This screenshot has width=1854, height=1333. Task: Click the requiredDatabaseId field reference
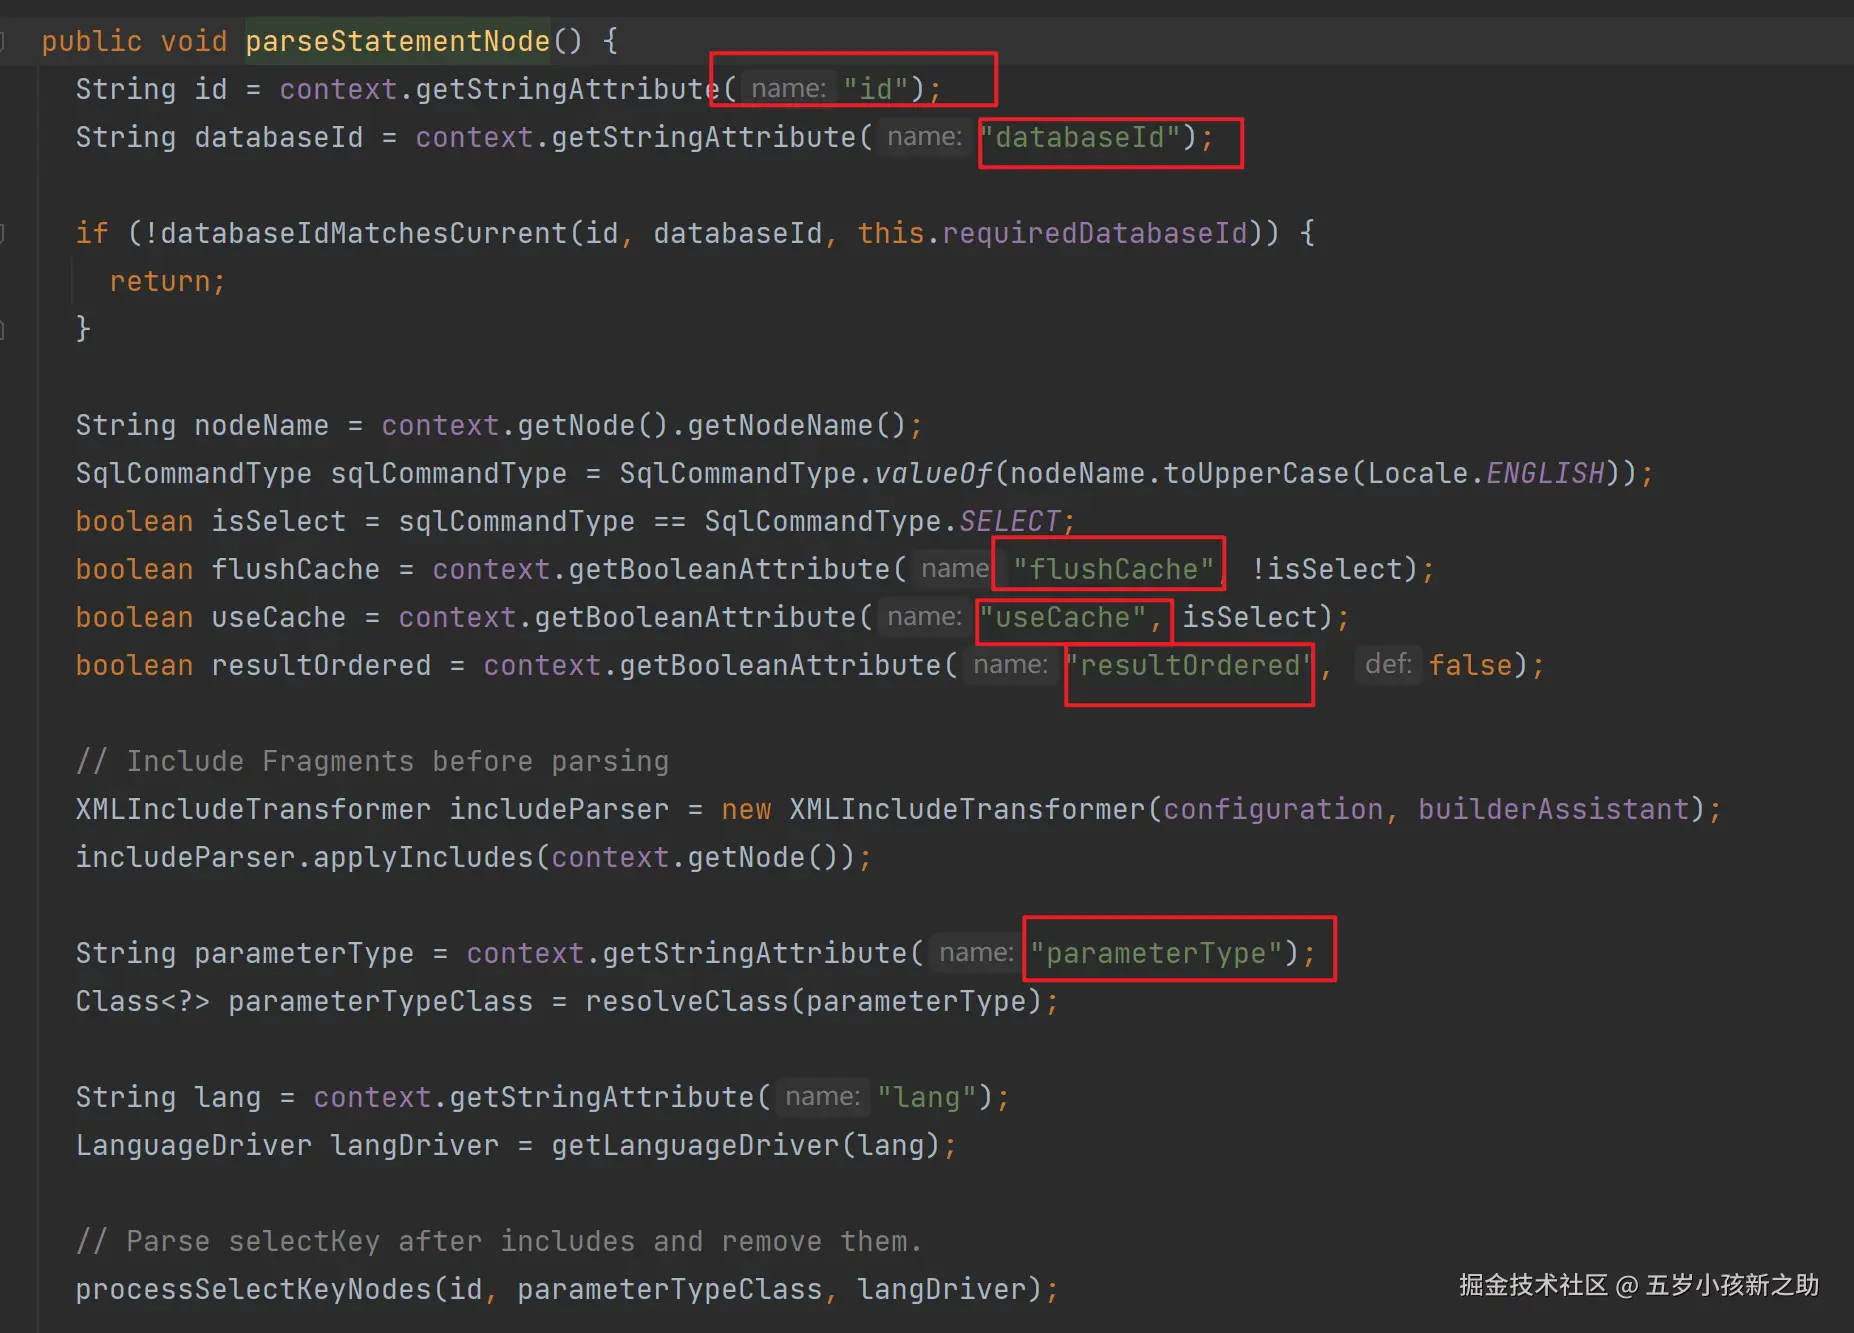coord(1095,233)
